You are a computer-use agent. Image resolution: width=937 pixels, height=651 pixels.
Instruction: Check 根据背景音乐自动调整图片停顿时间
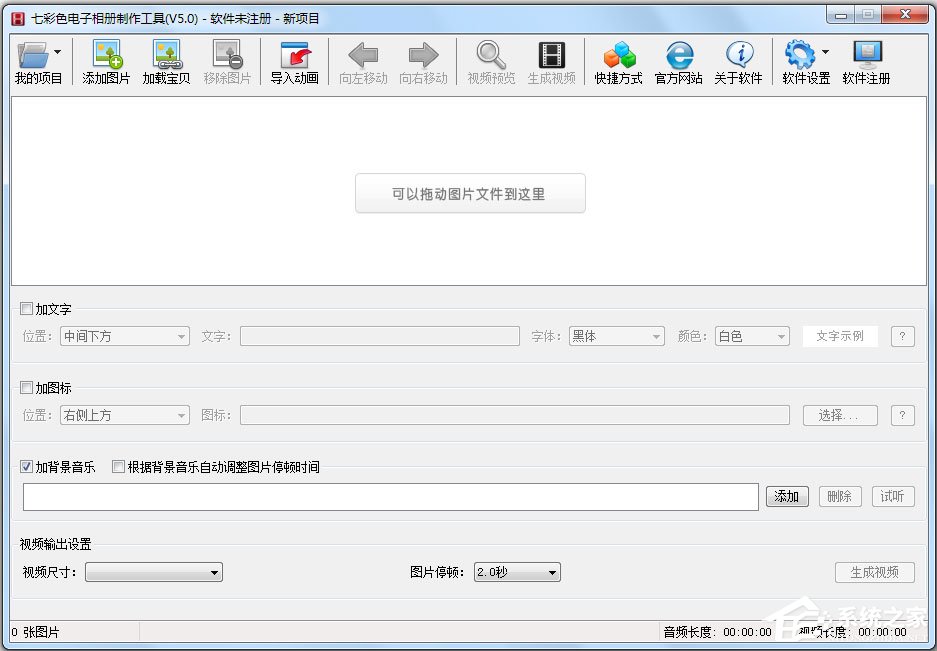click(118, 467)
